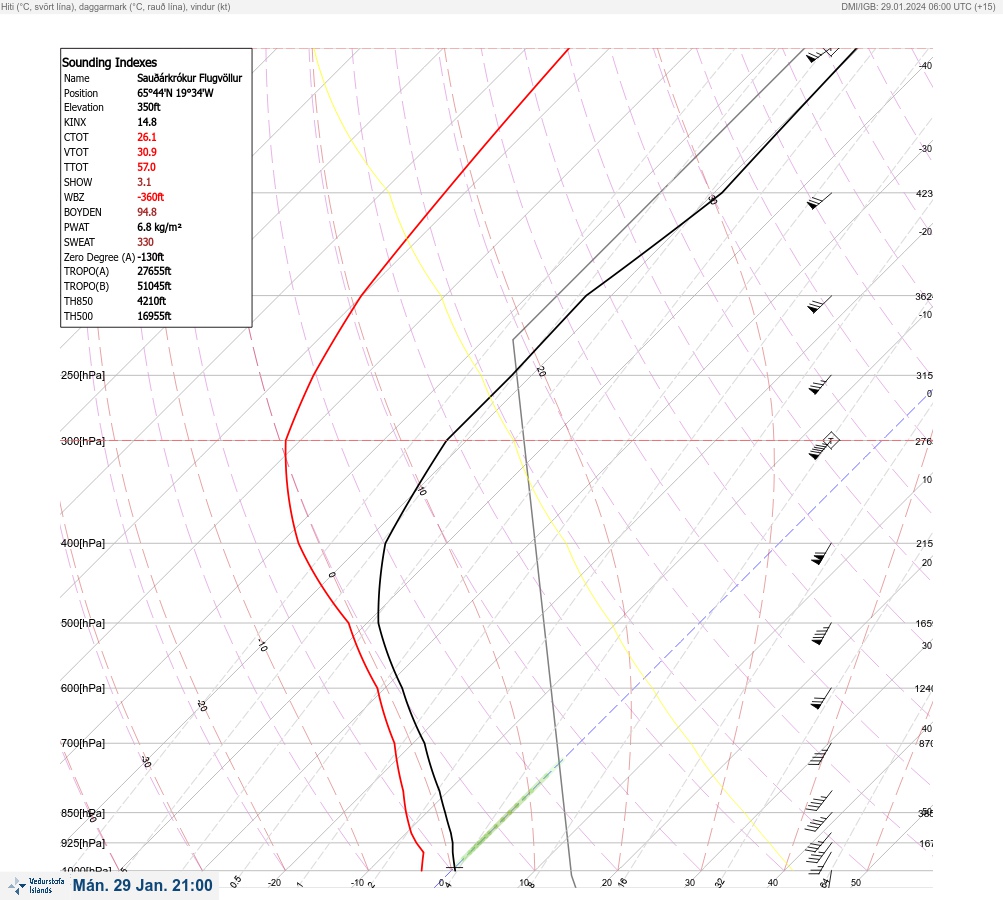This screenshot has height=900, width=1003.
Task: Click the 850[hPa] pressure label
Action: click(83, 814)
